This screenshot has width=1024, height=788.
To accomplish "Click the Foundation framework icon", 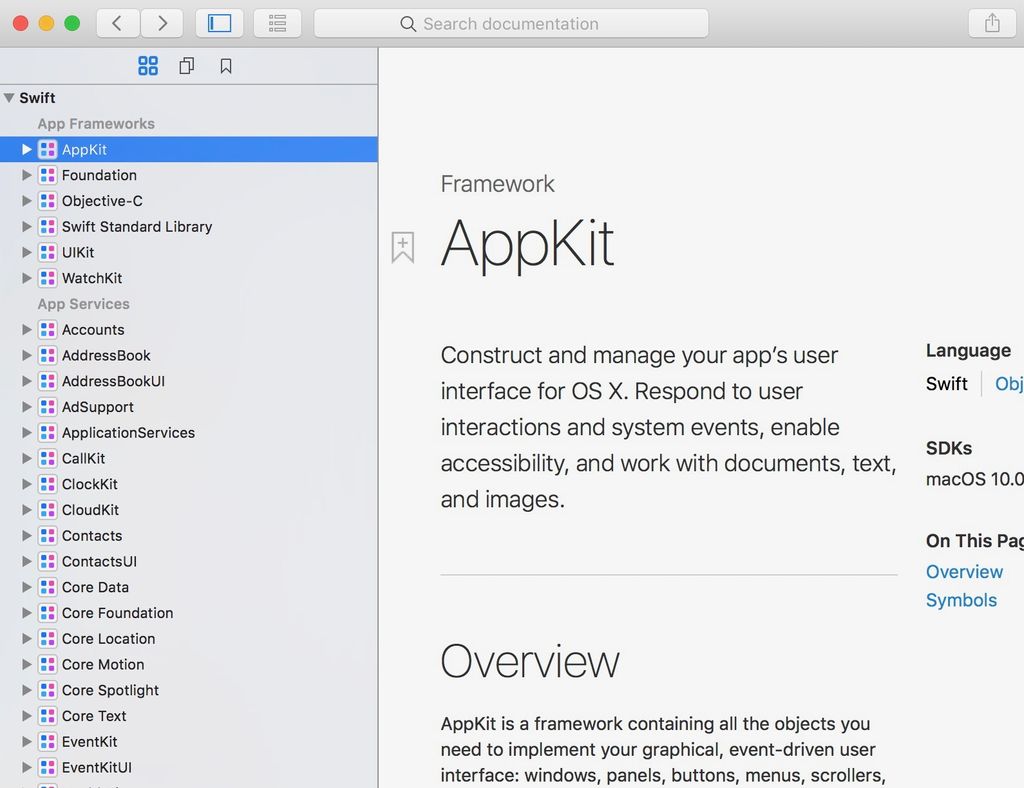I will tap(46, 175).
